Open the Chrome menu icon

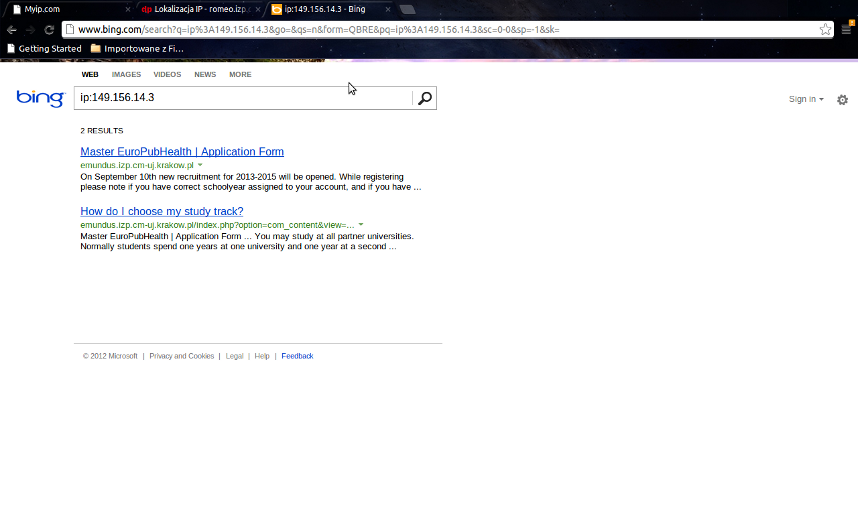[847, 30]
